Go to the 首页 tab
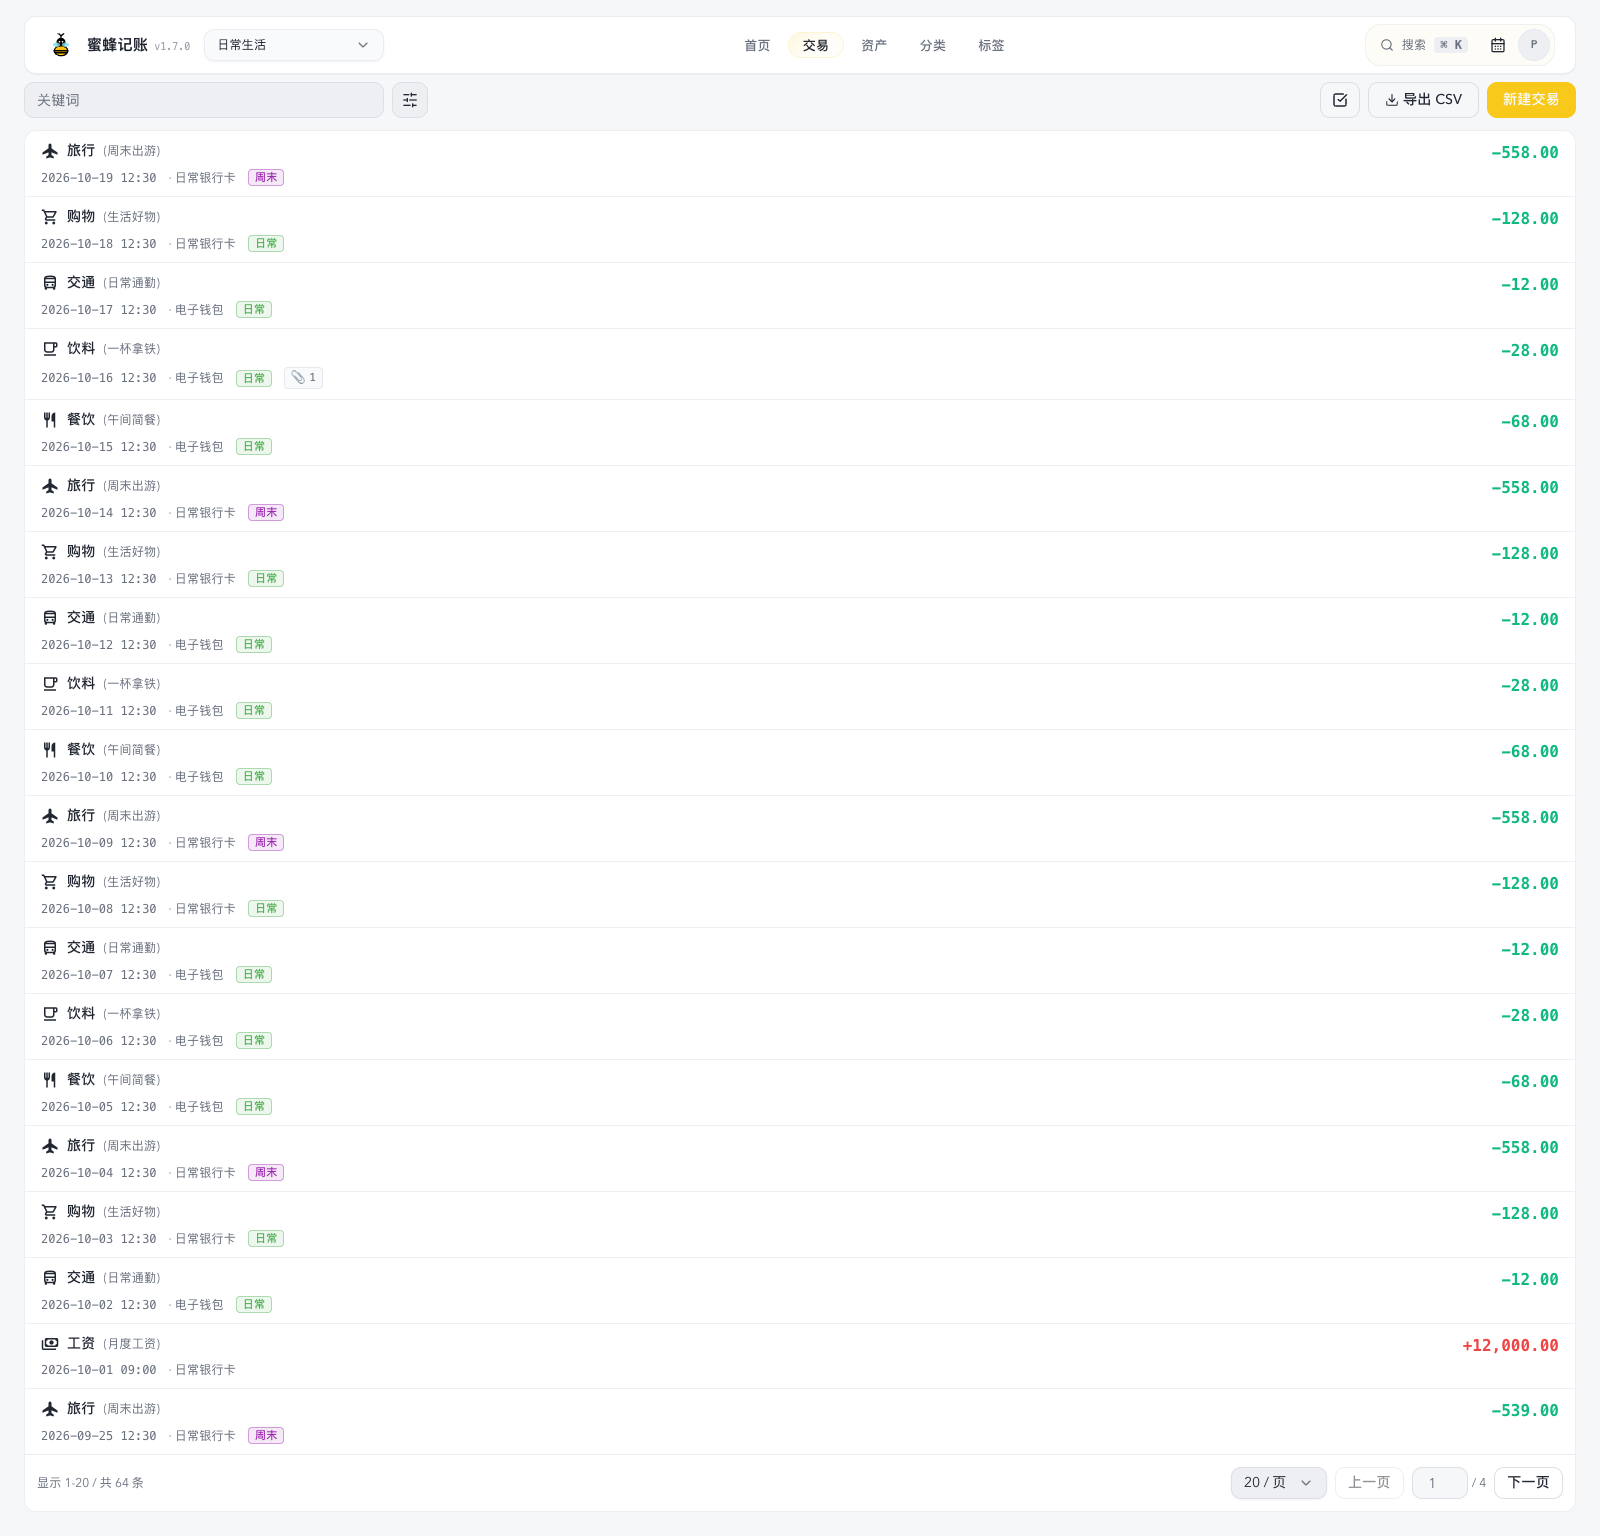This screenshot has width=1600, height=1536. [757, 45]
